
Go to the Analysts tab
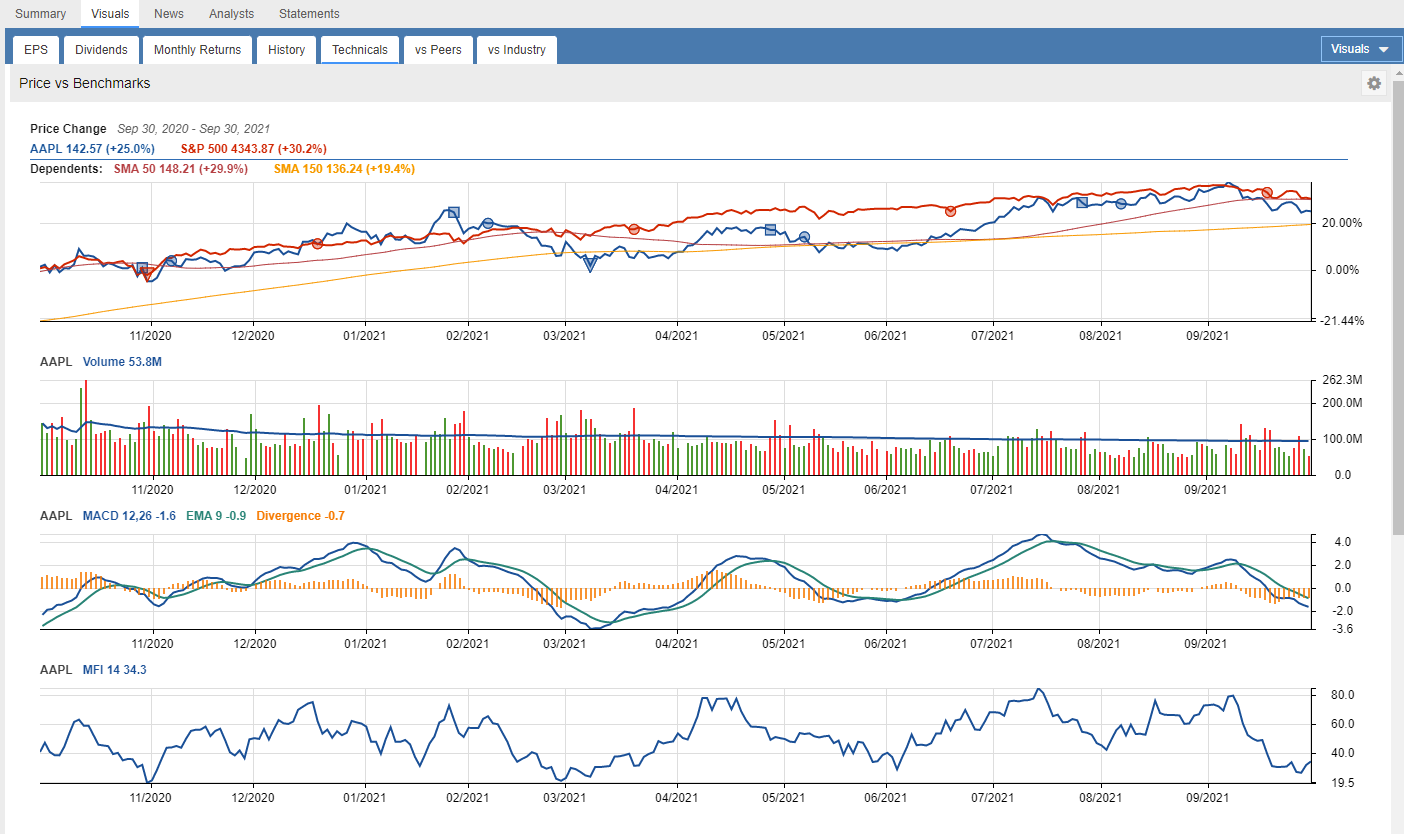[231, 14]
